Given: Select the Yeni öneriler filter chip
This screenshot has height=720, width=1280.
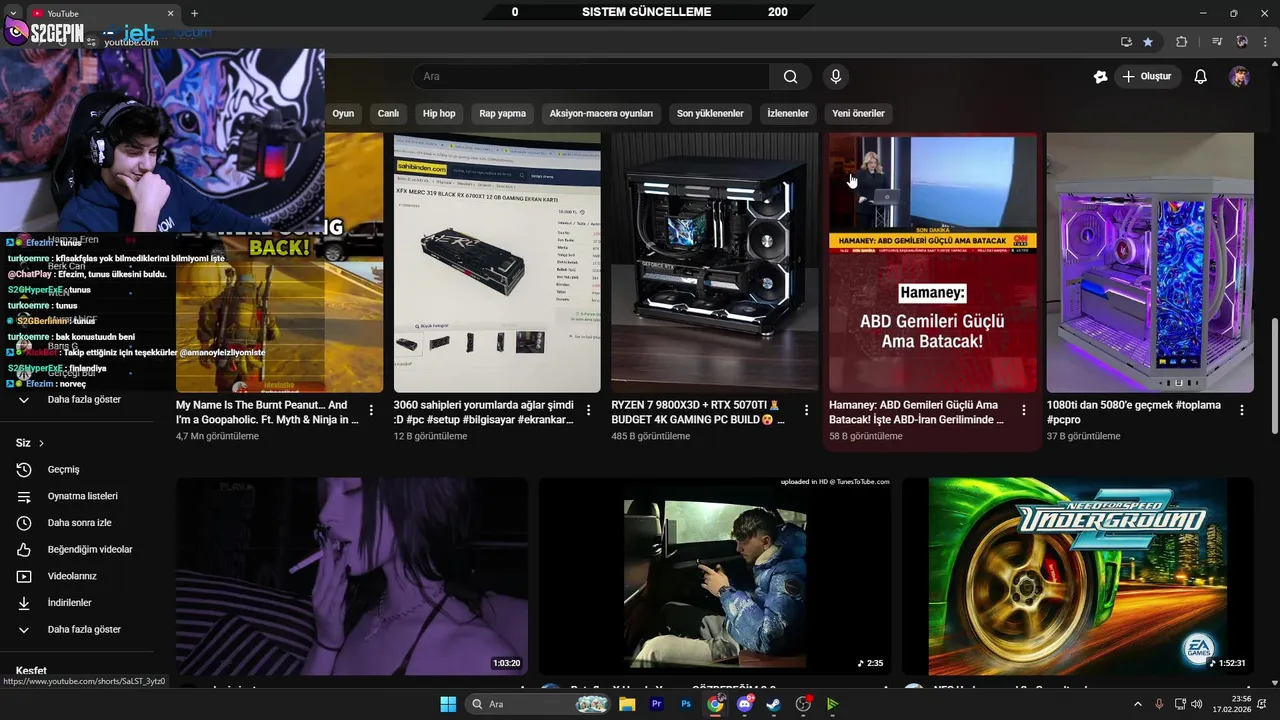Looking at the screenshot, I should pos(858,113).
